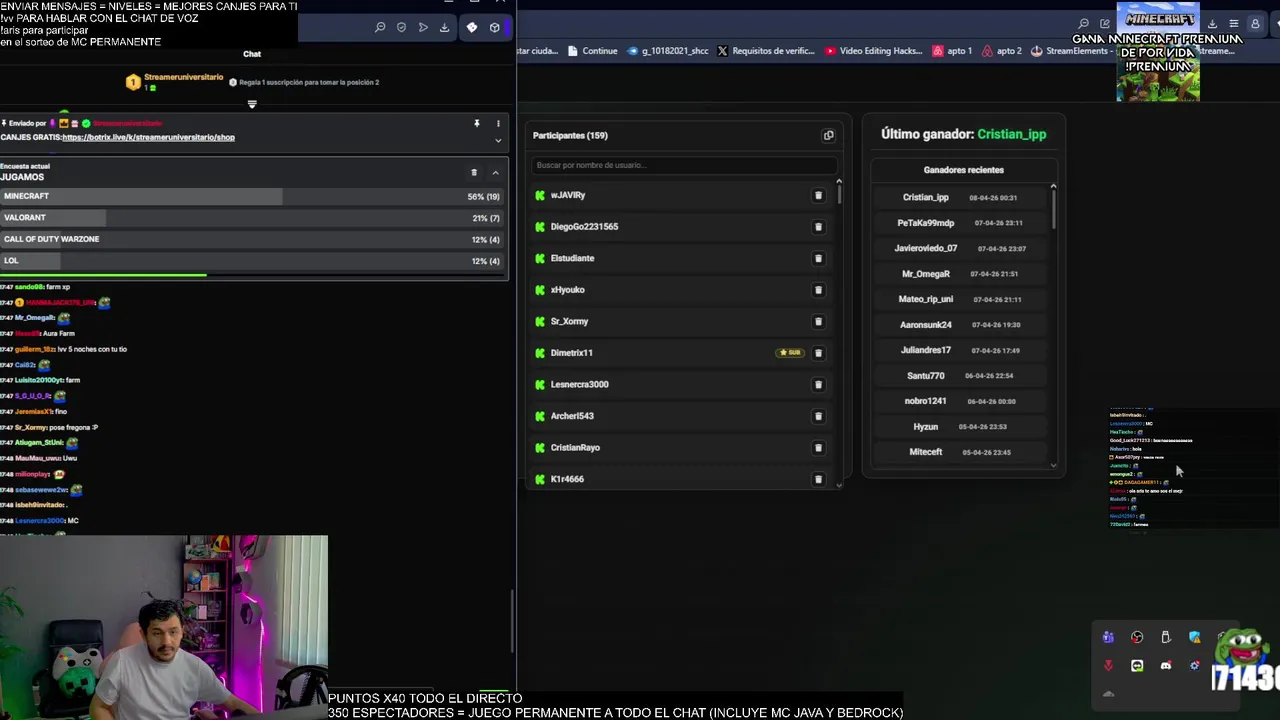Delete Sr_Xormy entry with trash icon

(x=818, y=321)
